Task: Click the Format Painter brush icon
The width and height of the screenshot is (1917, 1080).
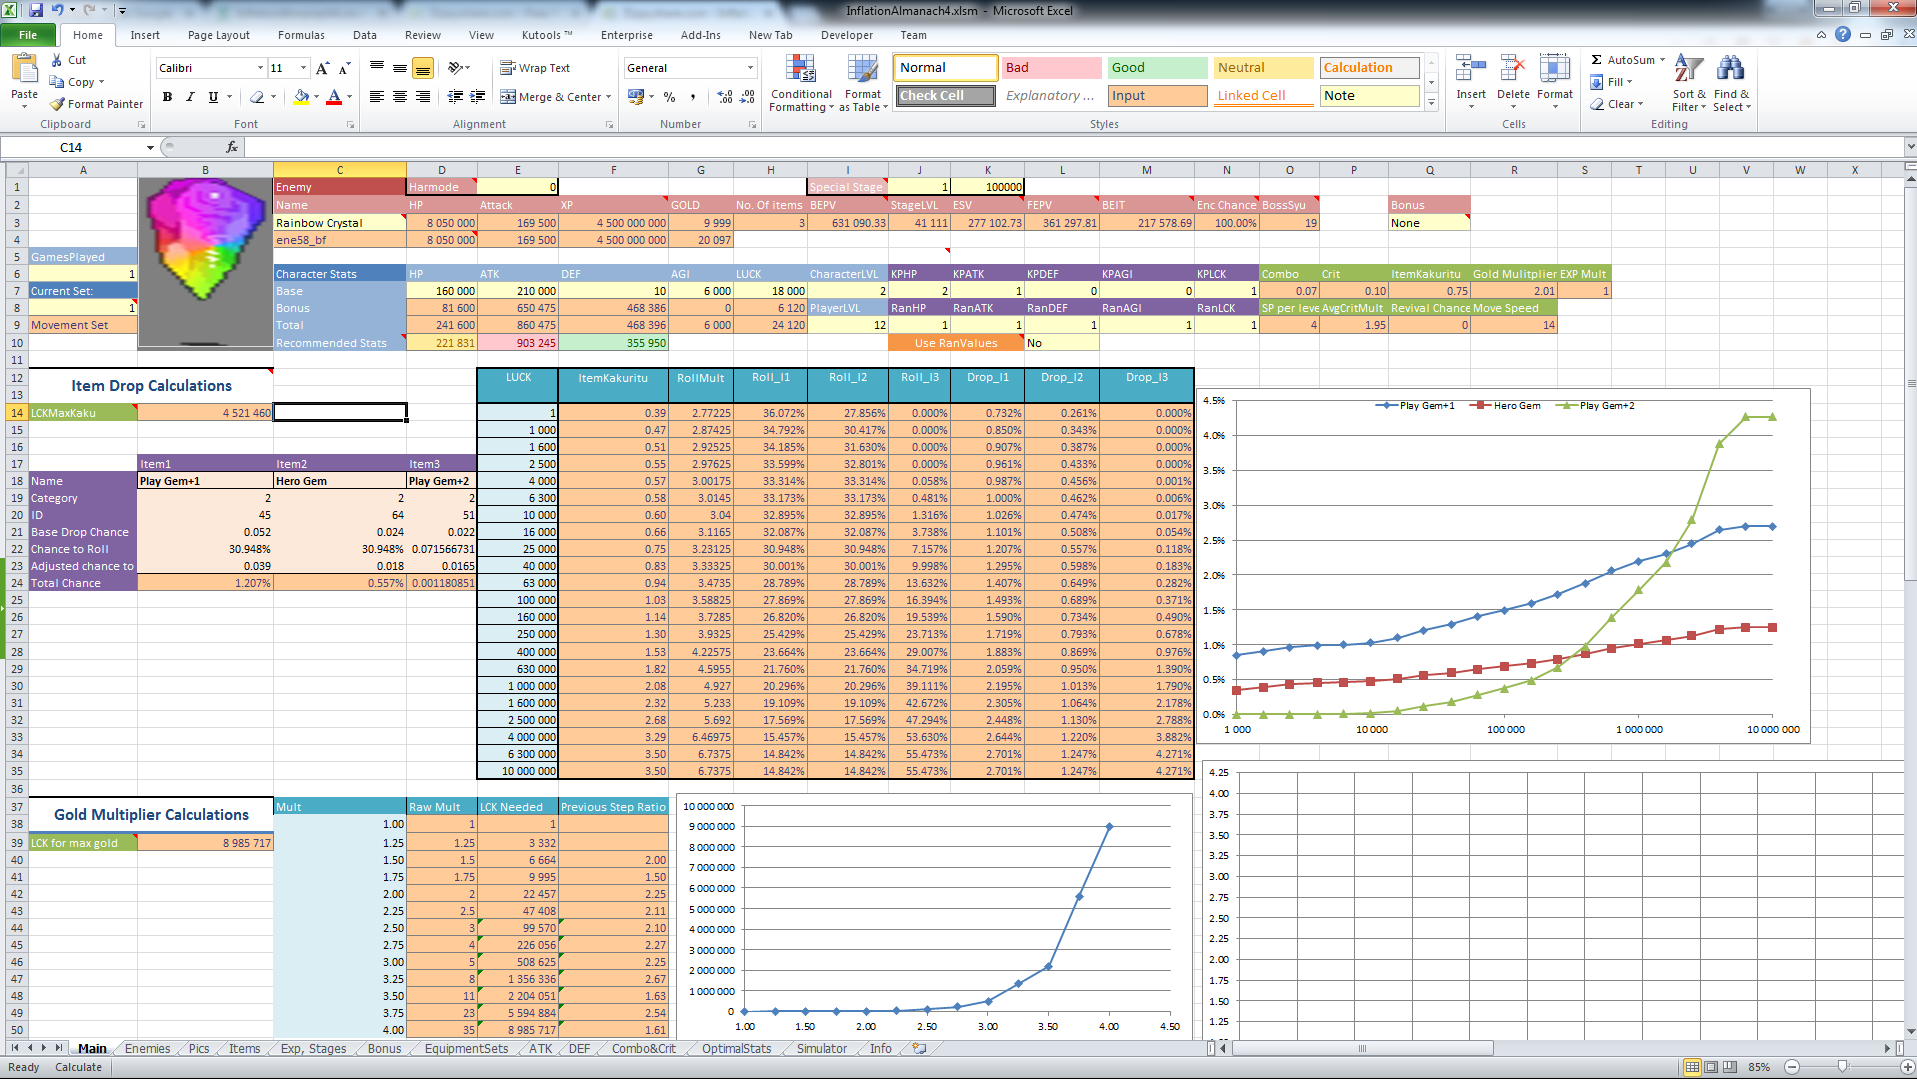Action: (58, 104)
